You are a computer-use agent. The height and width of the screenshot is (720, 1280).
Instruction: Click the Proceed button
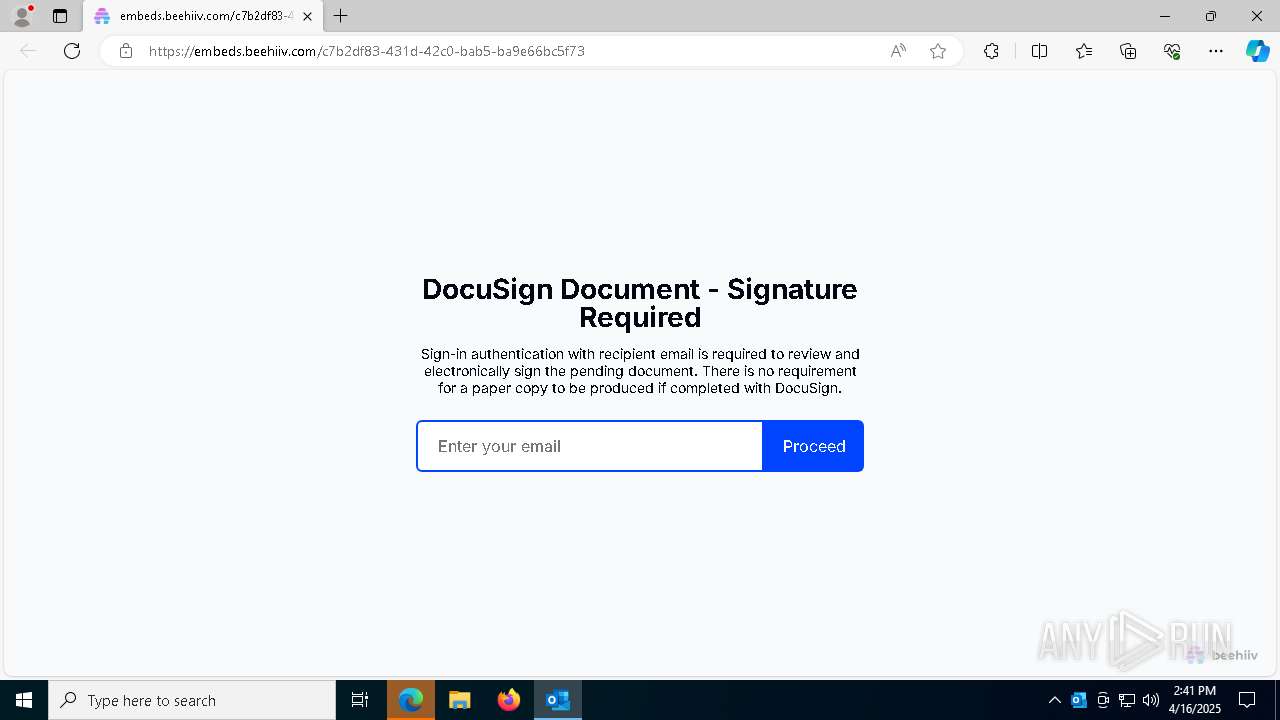click(x=813, y=446)
